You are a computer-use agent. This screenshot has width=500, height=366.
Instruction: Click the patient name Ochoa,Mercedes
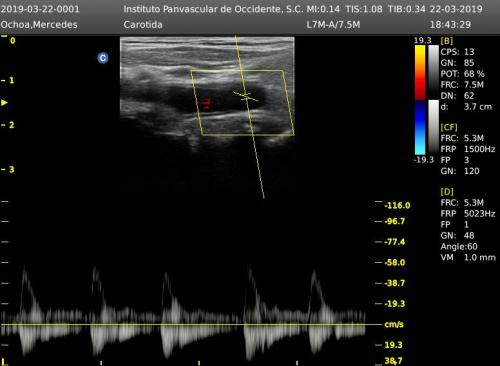click(39, 25)
